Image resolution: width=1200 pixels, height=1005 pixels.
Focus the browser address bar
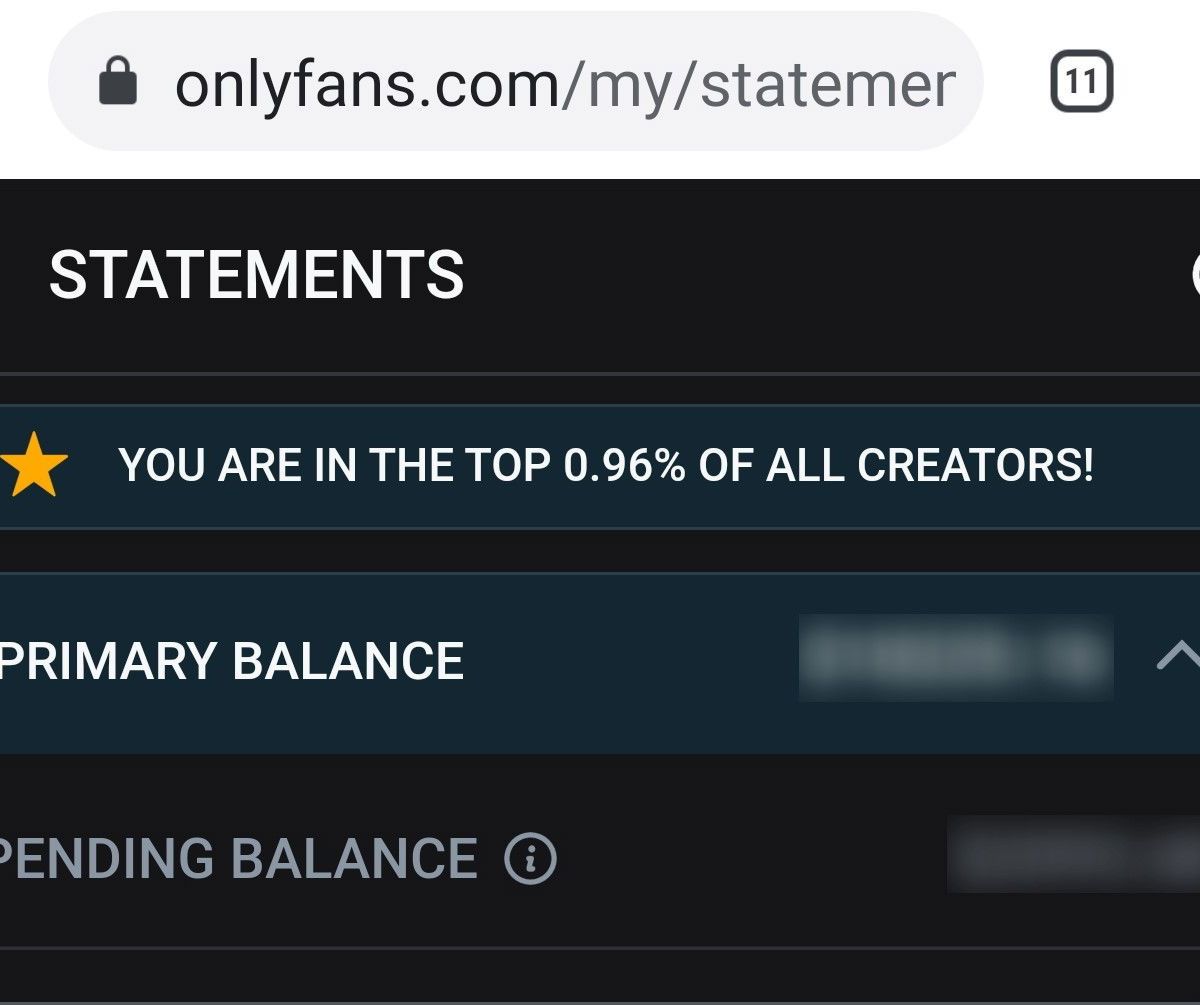(515, 82)
